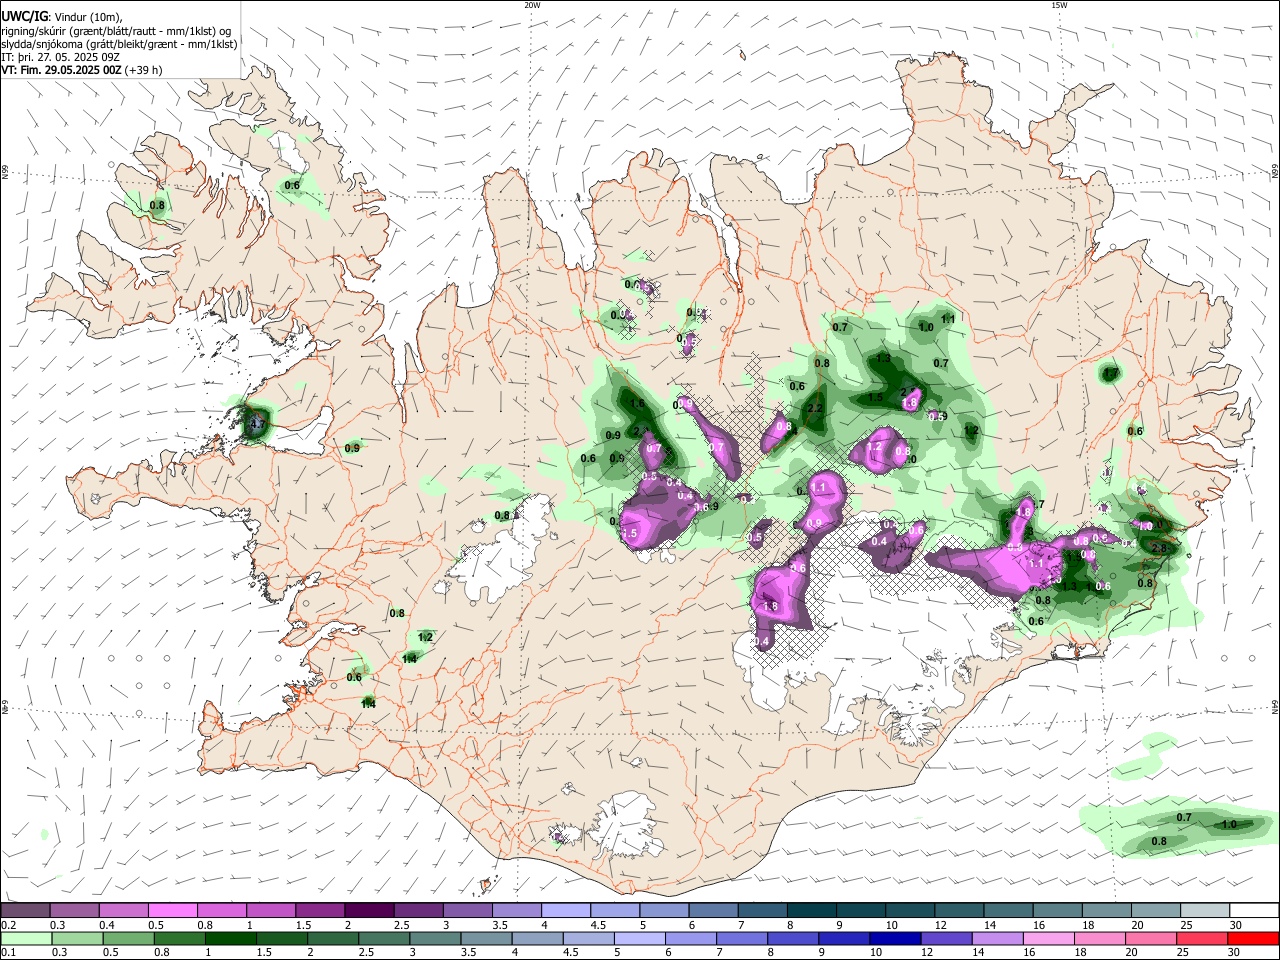Click the '4.7' precipitation value on the west coast

(256, 424)
